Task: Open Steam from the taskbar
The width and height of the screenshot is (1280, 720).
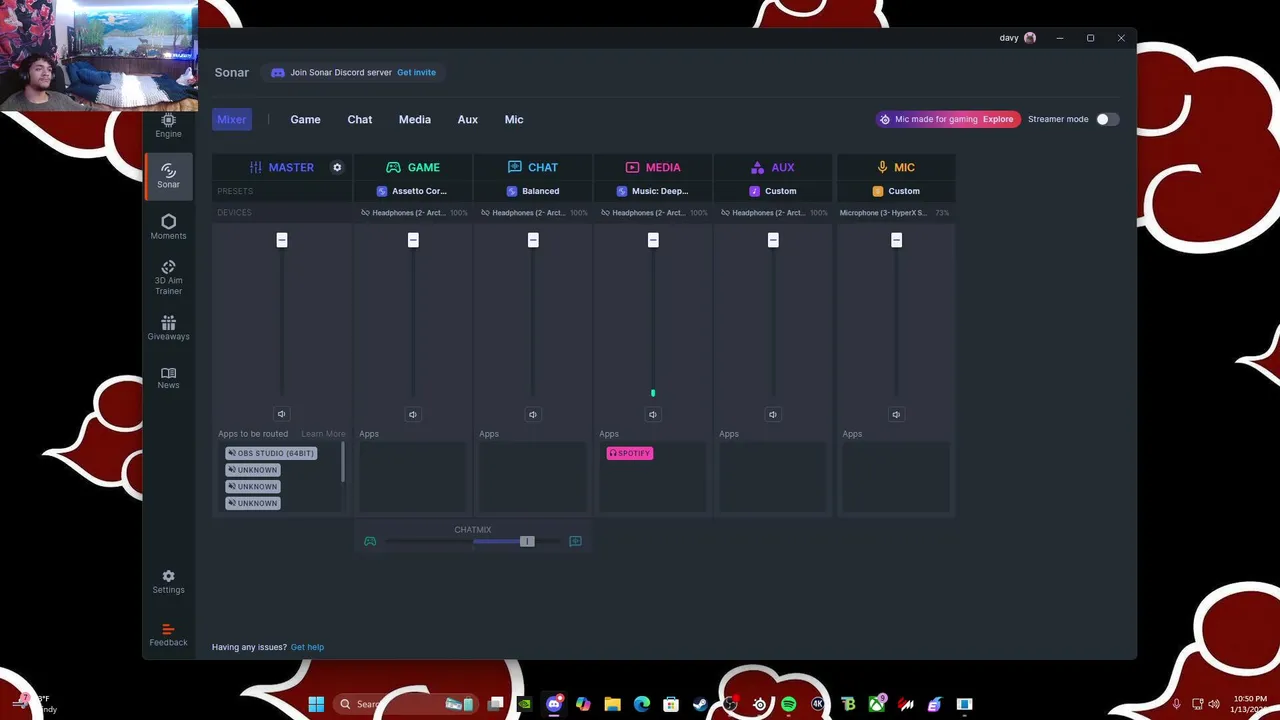Action: coord(700,704)
